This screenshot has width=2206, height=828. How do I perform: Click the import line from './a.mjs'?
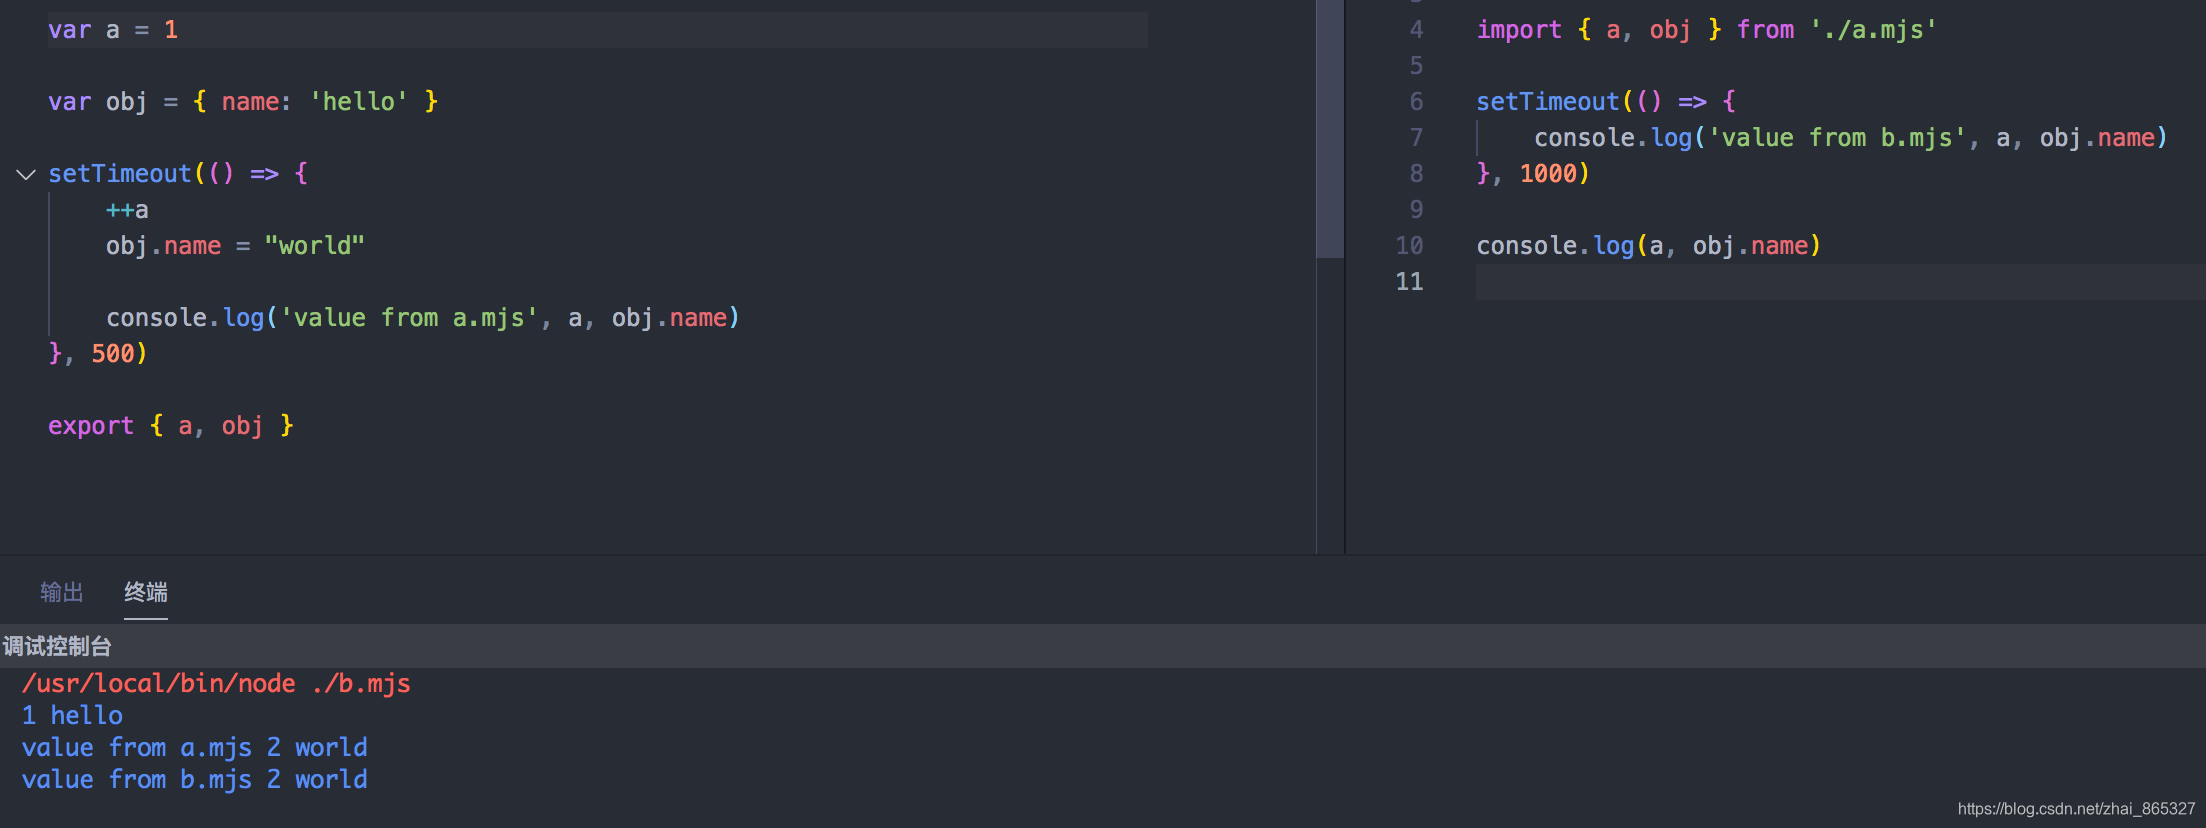click(1706, 30)
